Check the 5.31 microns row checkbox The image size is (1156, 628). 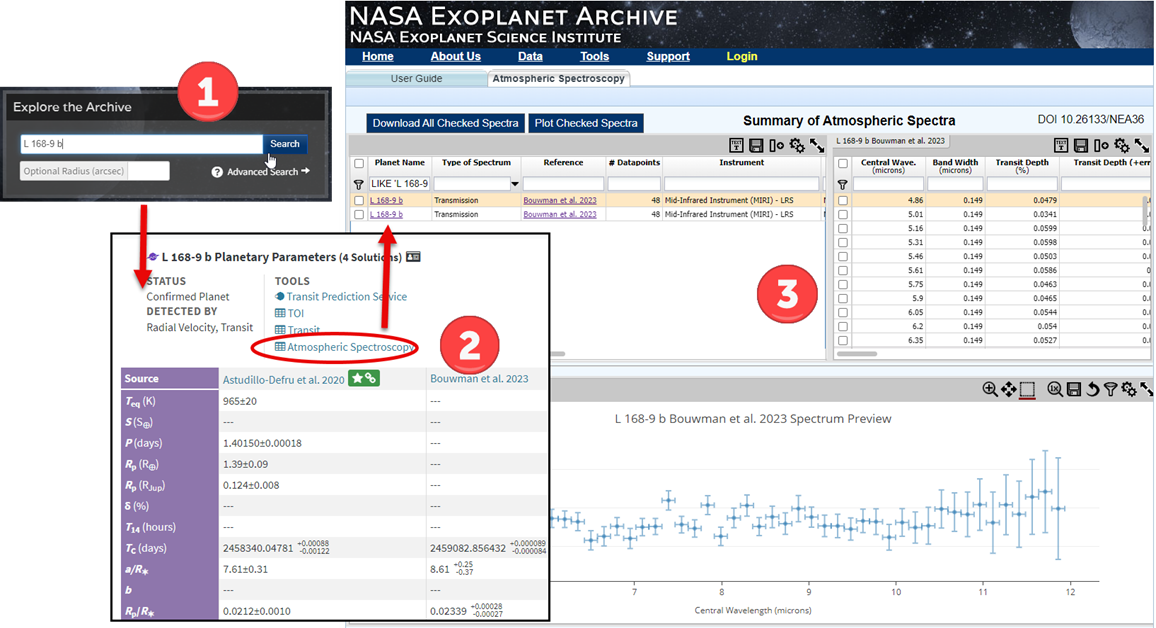[843, 243]
